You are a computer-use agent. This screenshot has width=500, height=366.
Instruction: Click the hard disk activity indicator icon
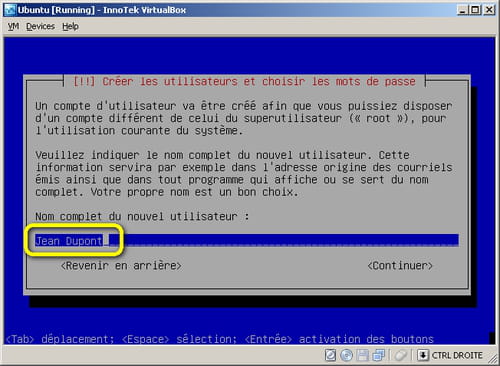[330, 355]
